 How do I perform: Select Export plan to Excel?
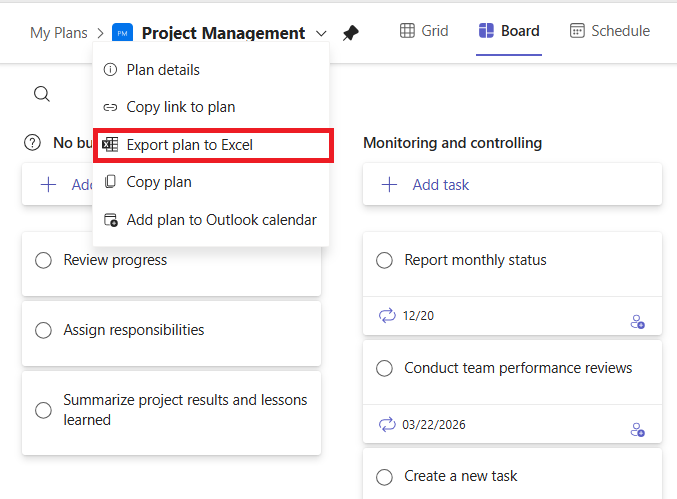point(213,145)
